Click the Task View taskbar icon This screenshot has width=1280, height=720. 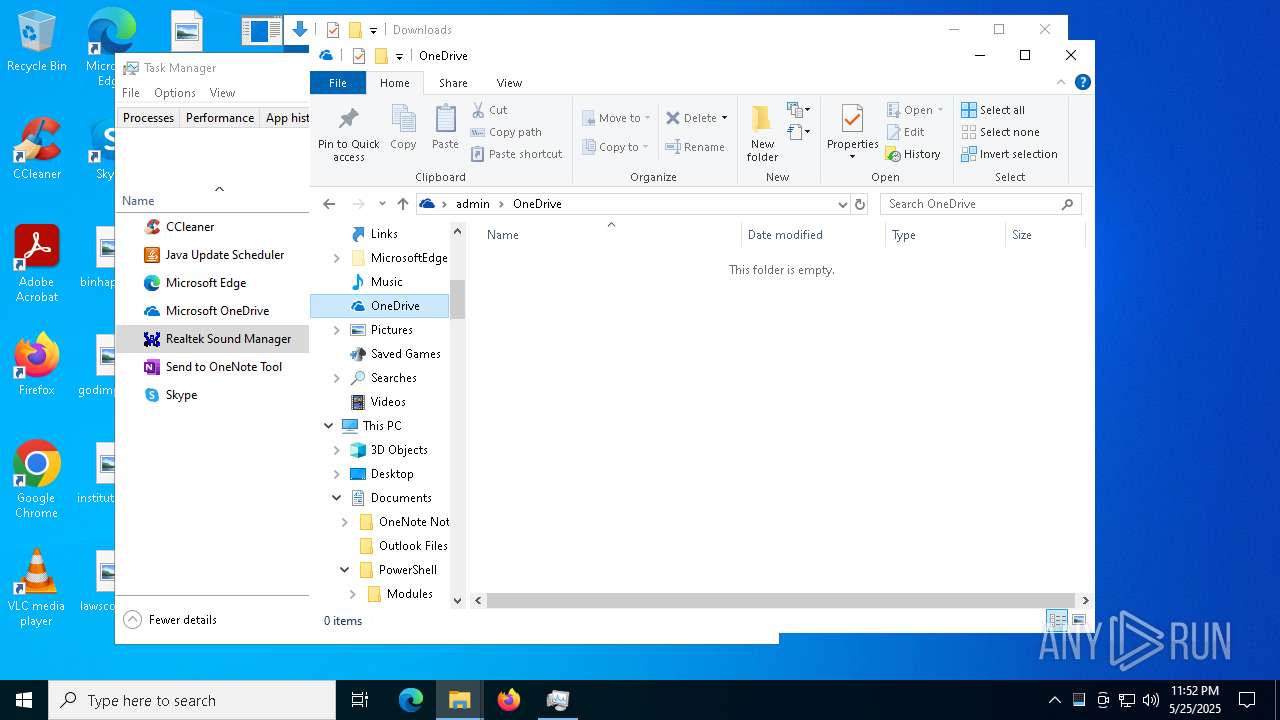pos(360,700)
